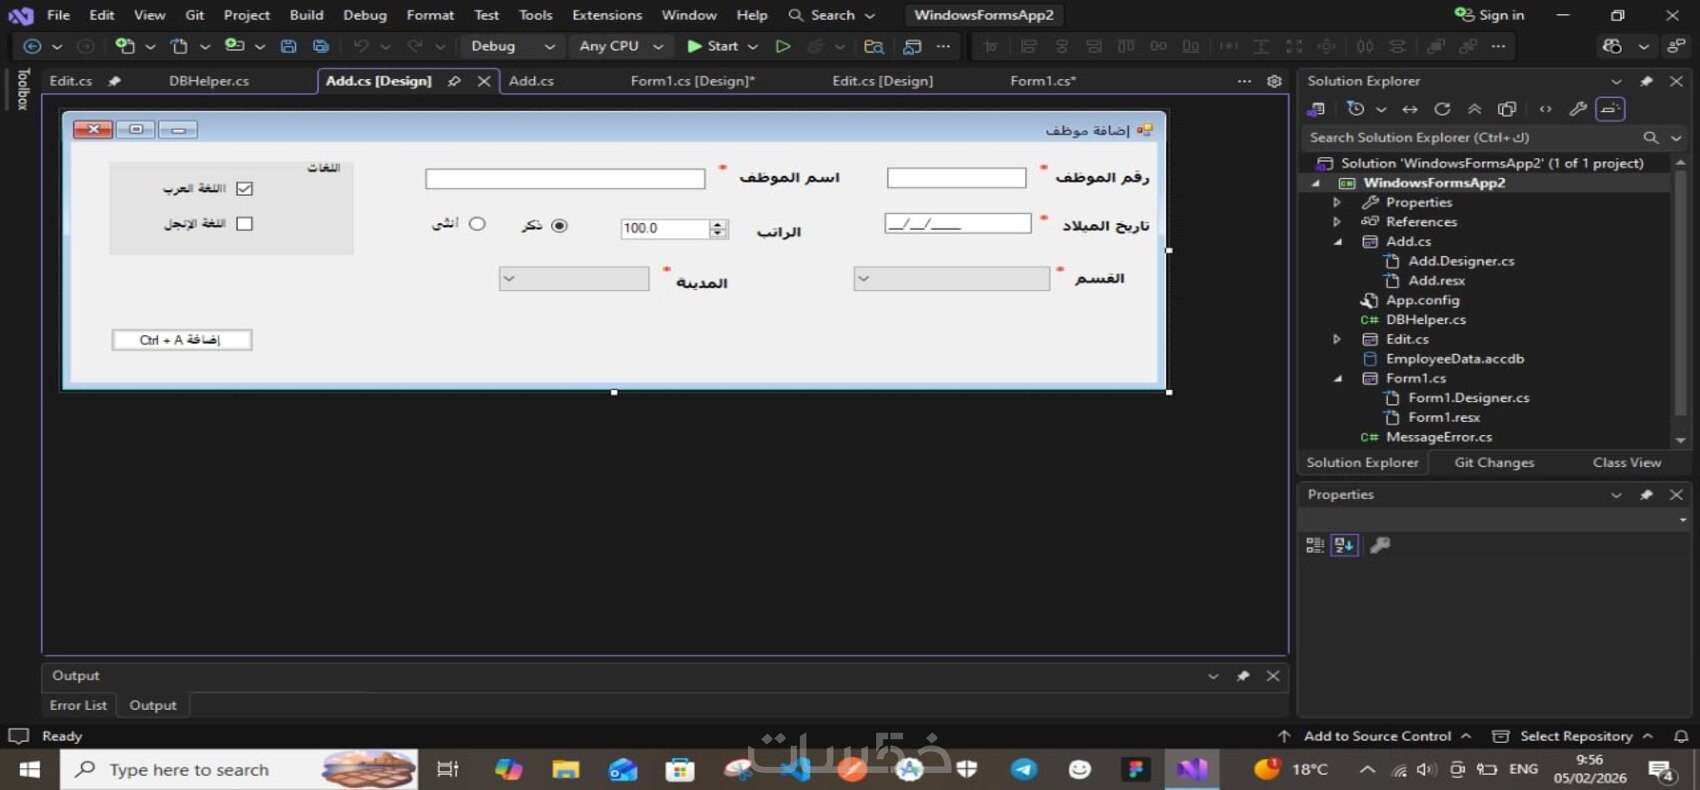Screen dimensions: 1700x790
Task: Click the Solution Explorer search magnifier
Action: [x=1651, y=138]
